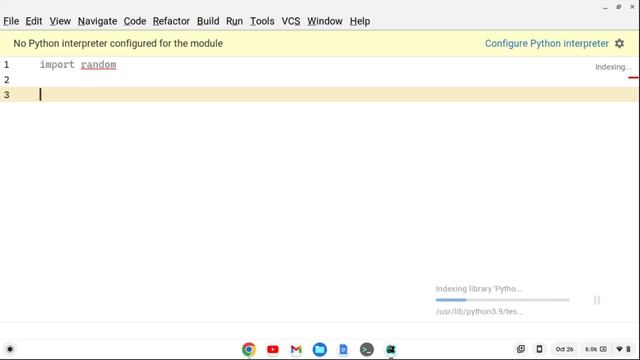Open Chrome from the shelf
The width and height of the screenshot is (640, 360).
pos(249,349)
